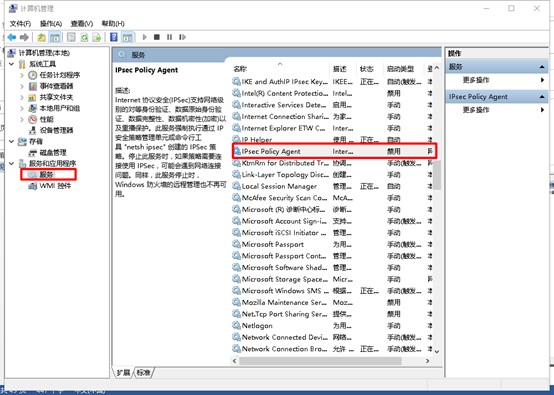This screenshot has width=554, height=395.
Task: Expand the 本地用户和组 node
Action: click(22, 108)
